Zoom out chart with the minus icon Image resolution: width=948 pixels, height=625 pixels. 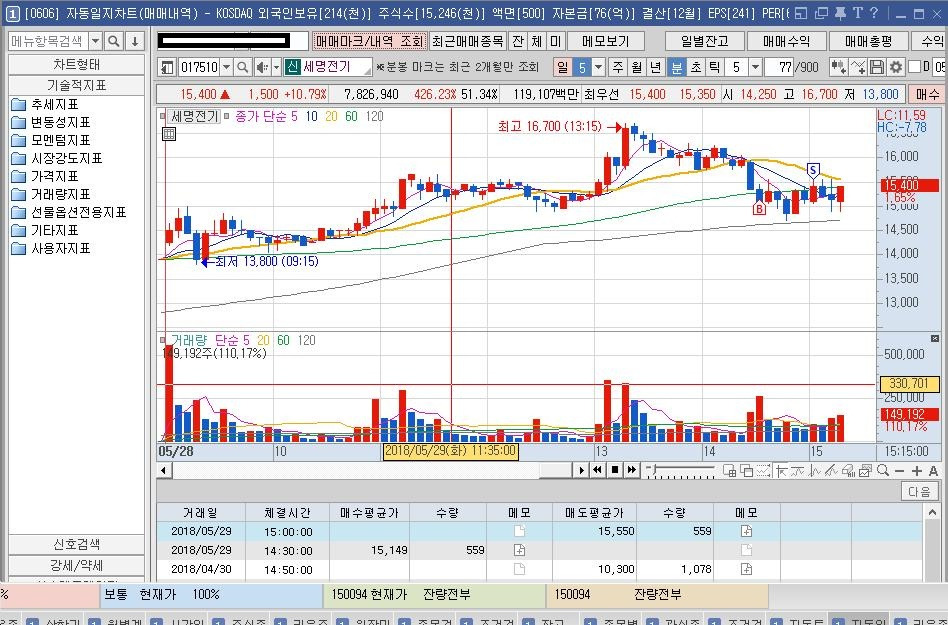click(x=900, y=471)
